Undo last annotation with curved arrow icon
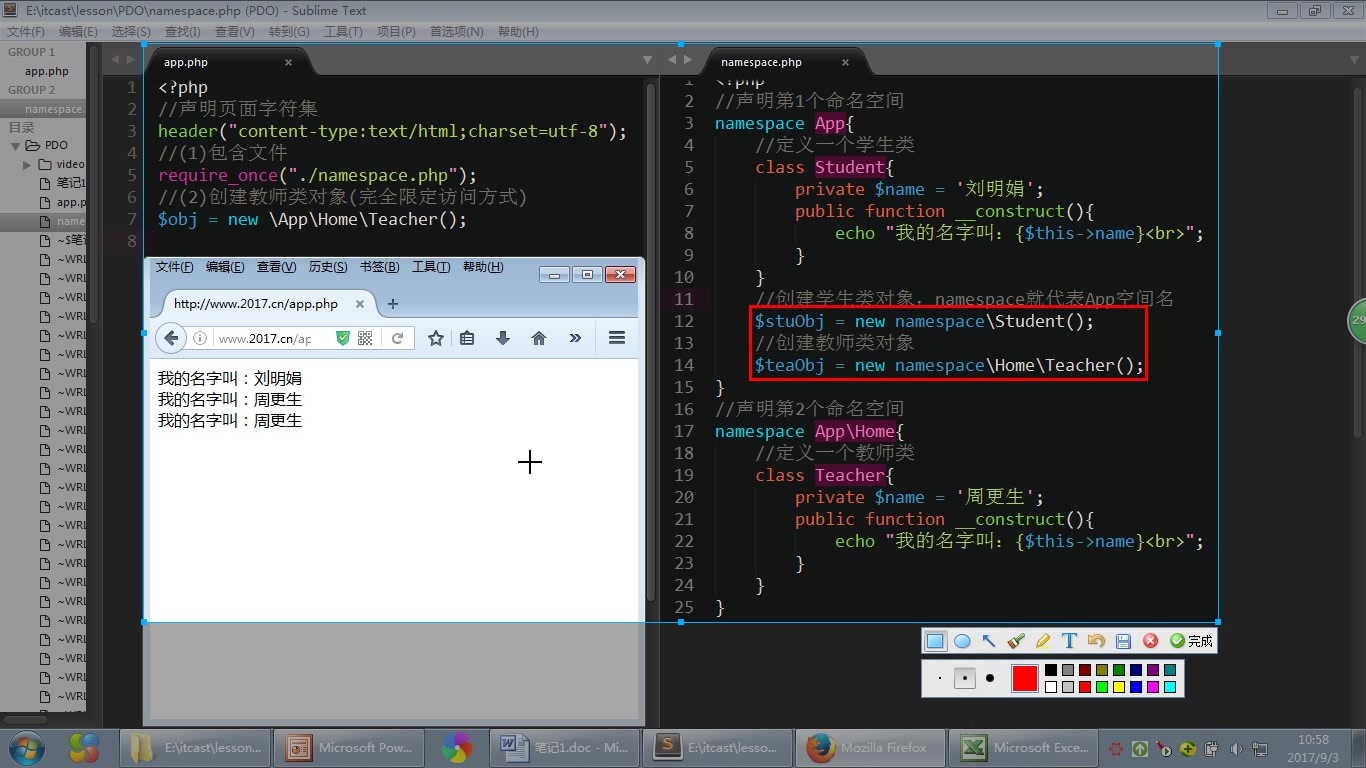 [x=1096, y=641]
